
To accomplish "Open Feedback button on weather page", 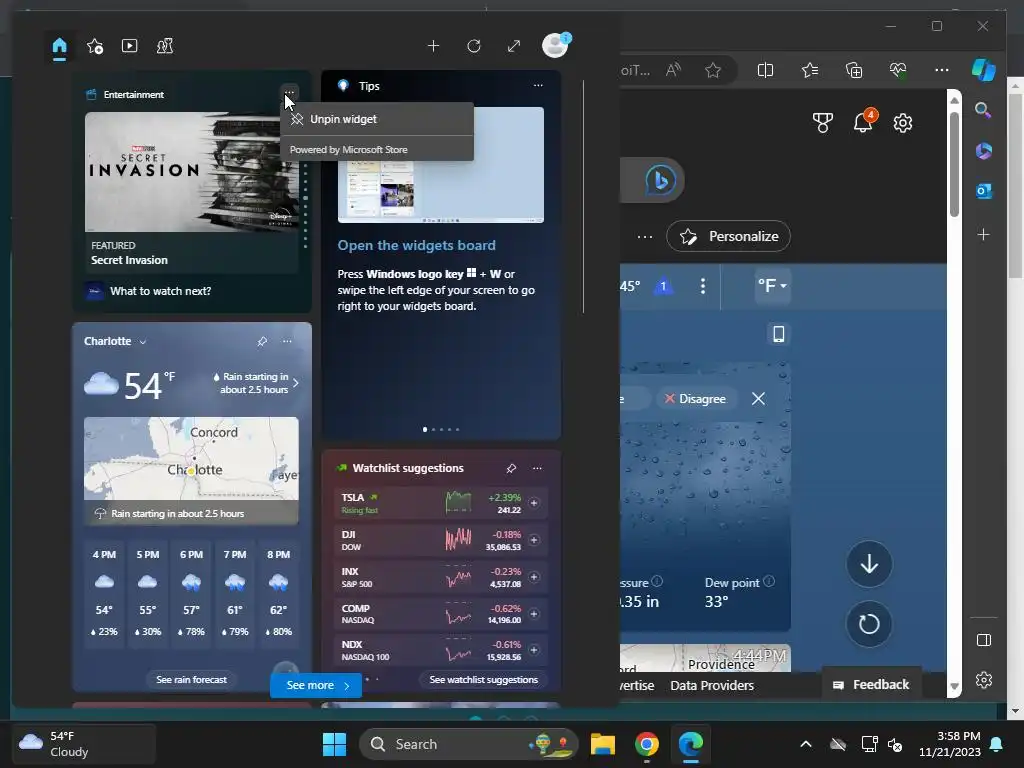I will click(871, 684).
